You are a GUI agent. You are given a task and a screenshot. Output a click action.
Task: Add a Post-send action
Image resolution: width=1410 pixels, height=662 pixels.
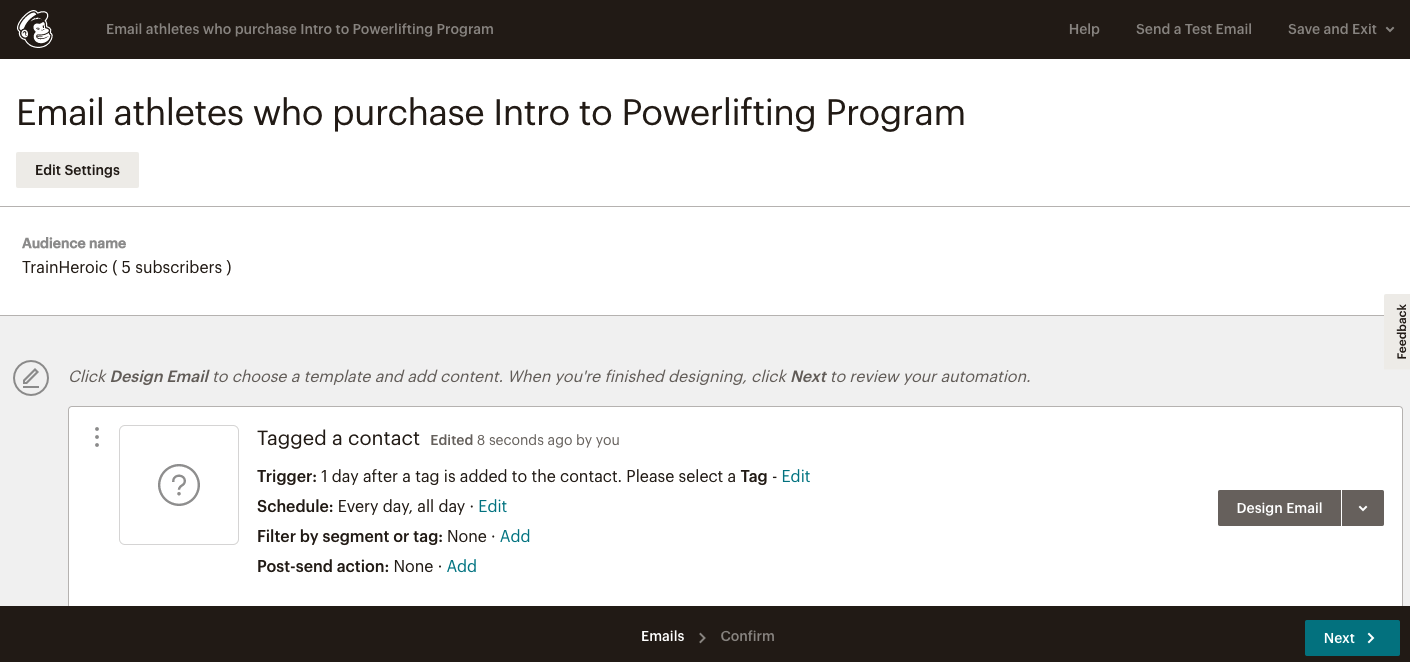462,566
